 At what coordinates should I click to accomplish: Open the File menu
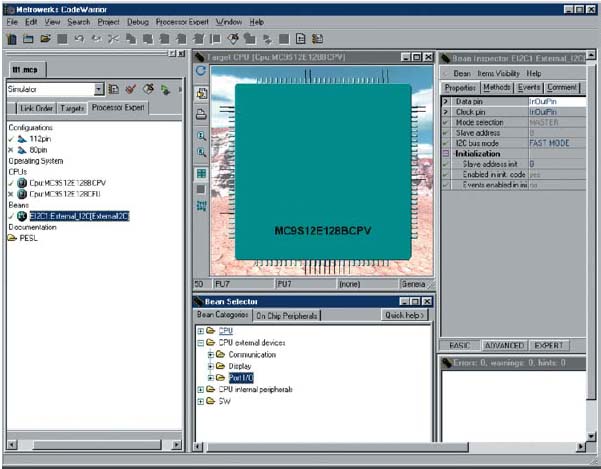point(12,22)
